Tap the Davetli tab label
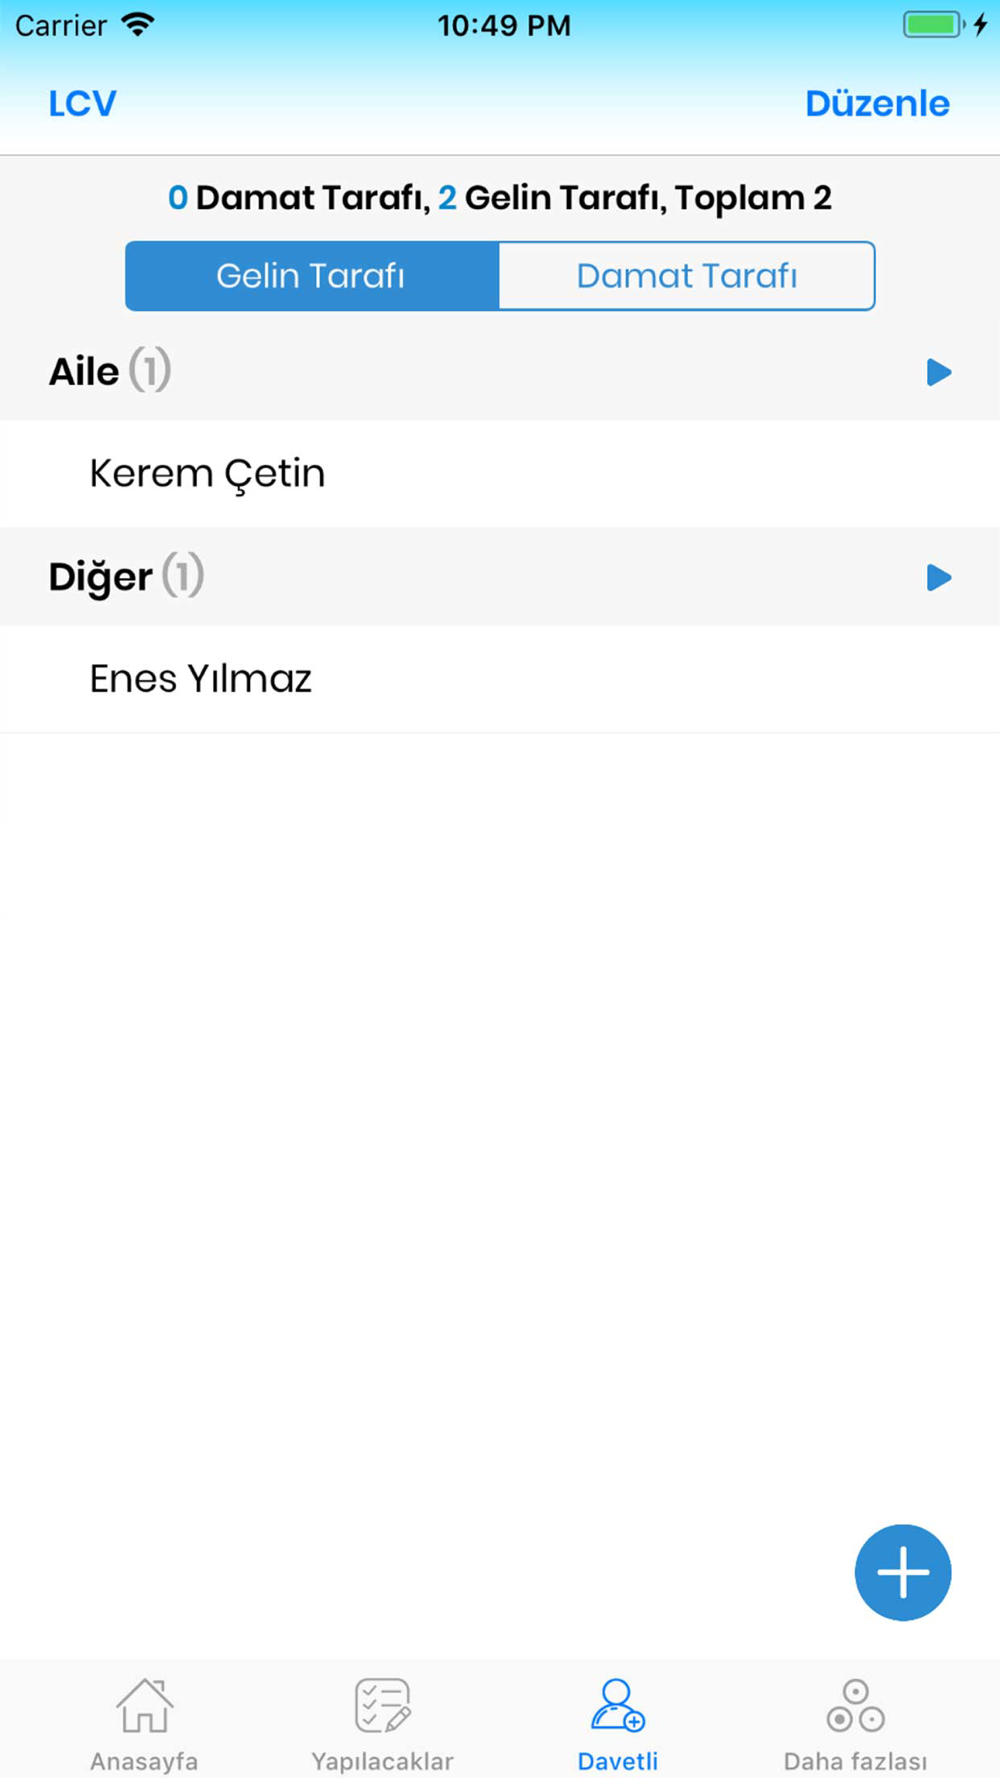Viewport: 1000px width, 1778px height. [618, 1761]
